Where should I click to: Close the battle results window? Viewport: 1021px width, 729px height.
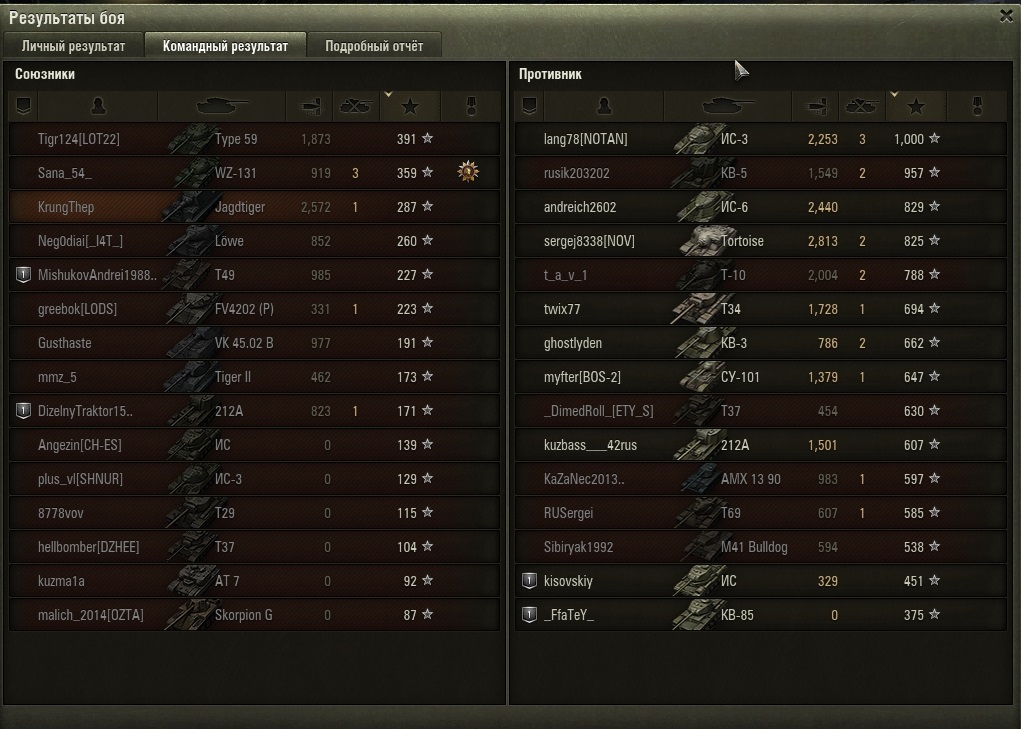tap(1007, 16)
